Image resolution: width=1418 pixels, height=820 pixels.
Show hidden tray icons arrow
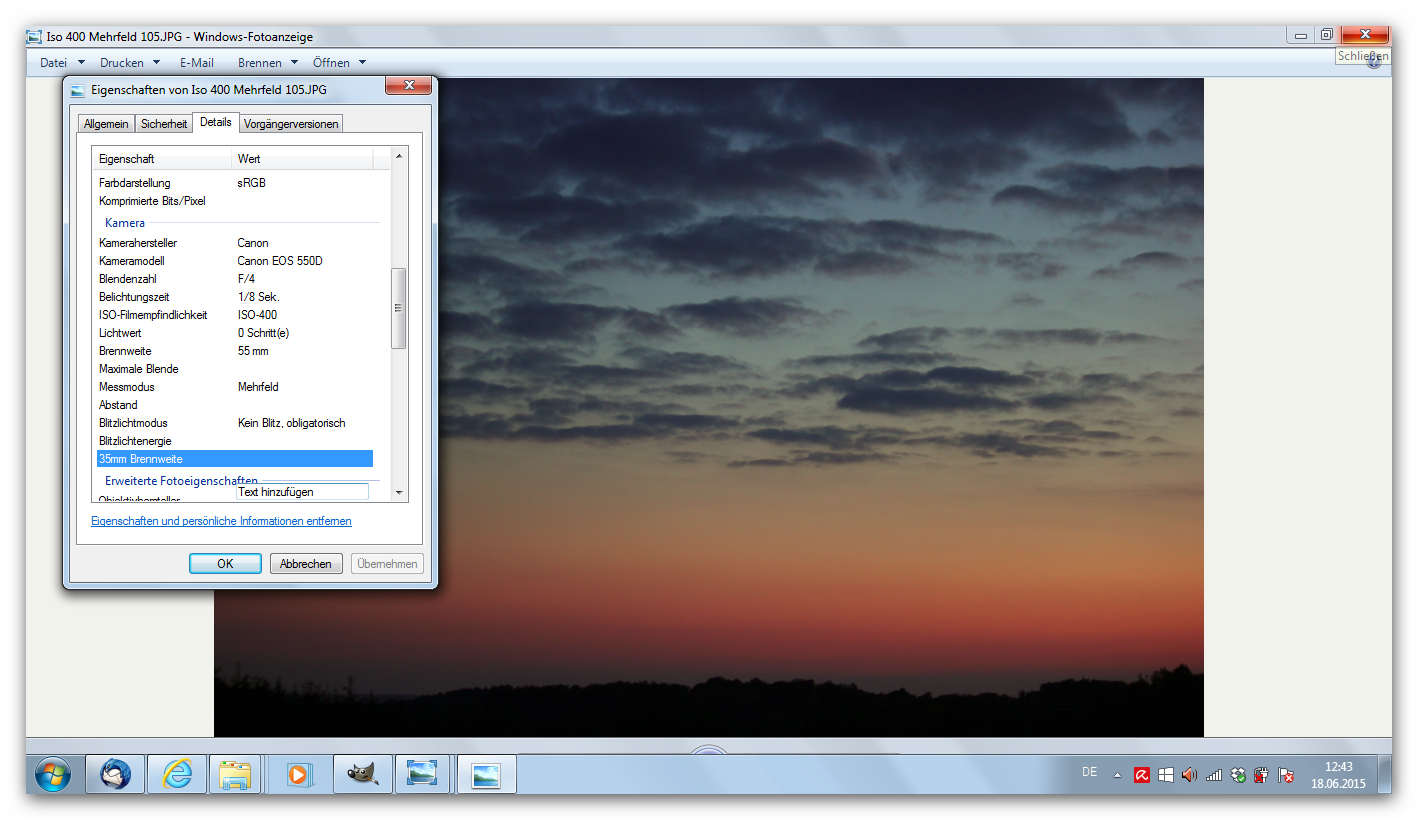pyautogui.click(x=1117, y=776)
